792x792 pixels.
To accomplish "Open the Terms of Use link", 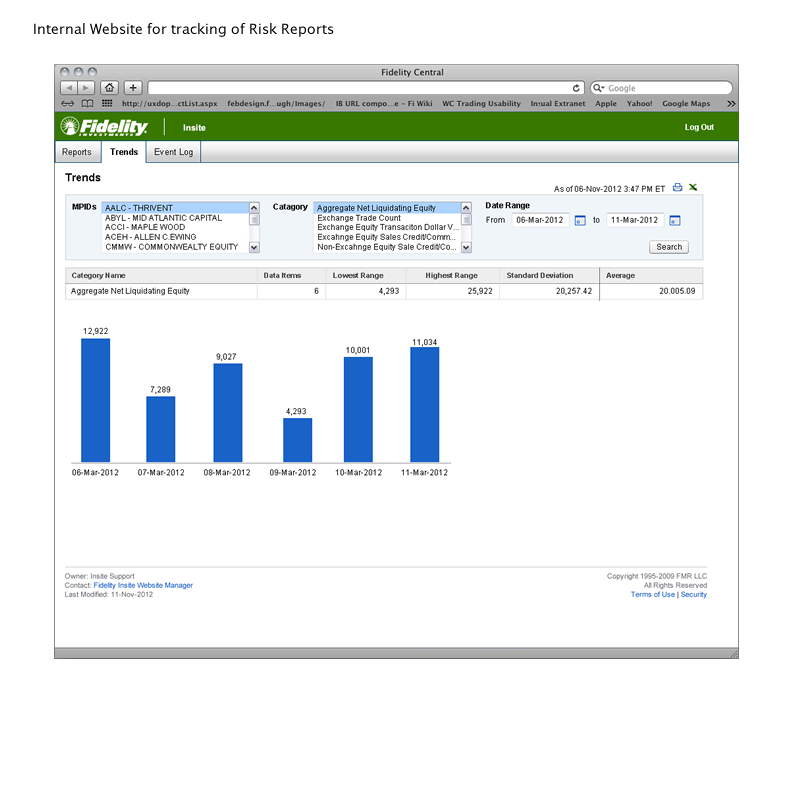I will tap(652, 594).
